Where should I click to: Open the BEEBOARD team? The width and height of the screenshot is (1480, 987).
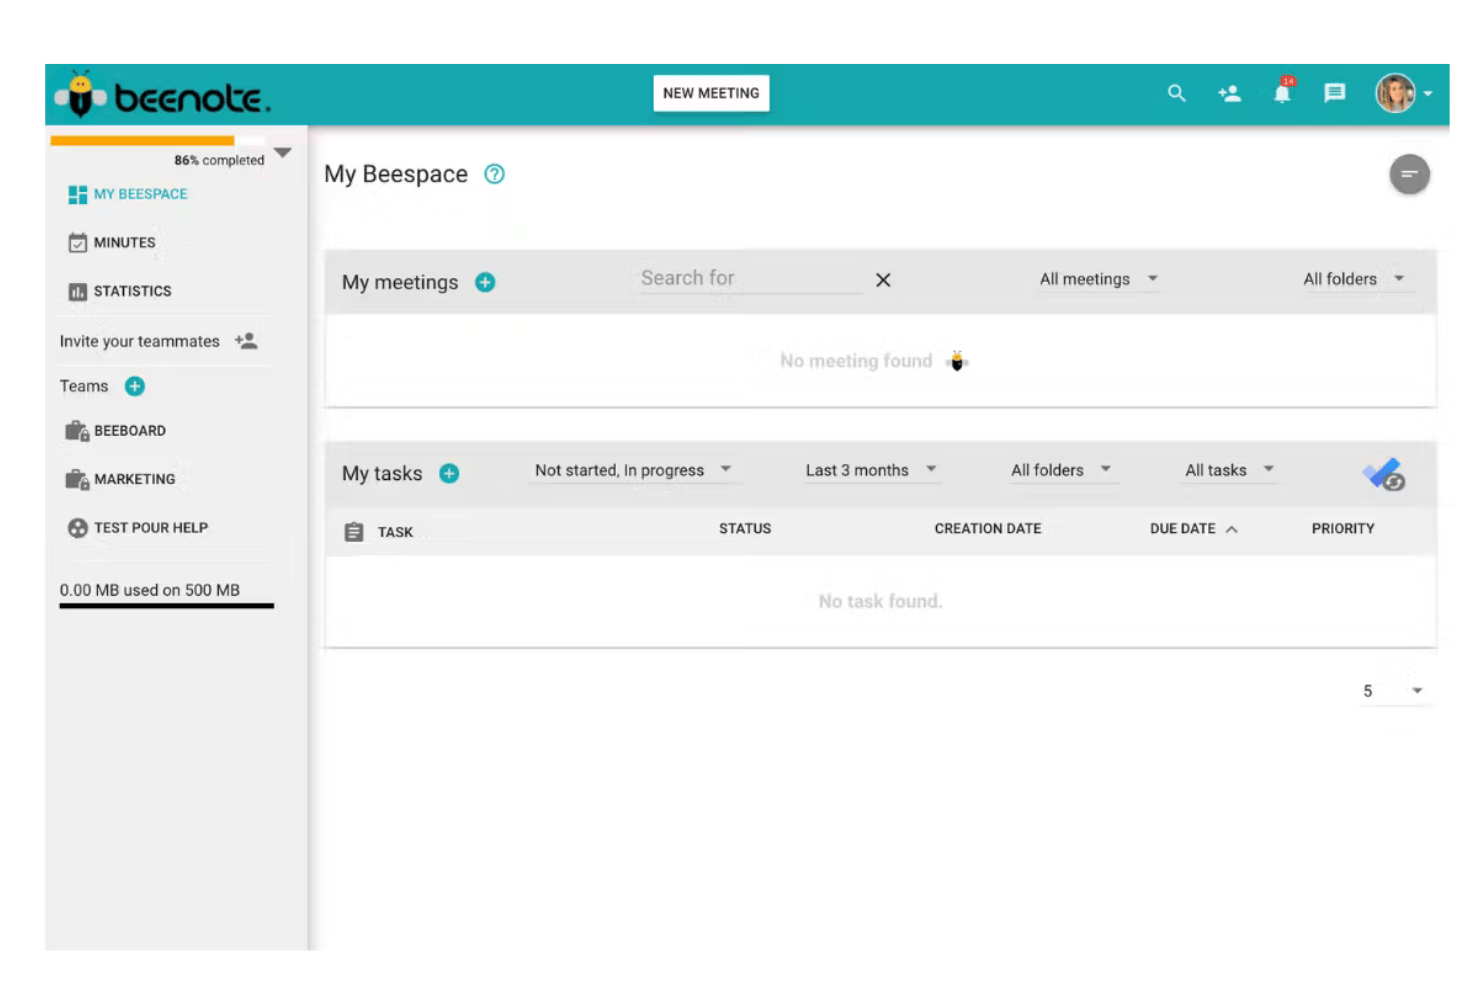click(130, 431)
